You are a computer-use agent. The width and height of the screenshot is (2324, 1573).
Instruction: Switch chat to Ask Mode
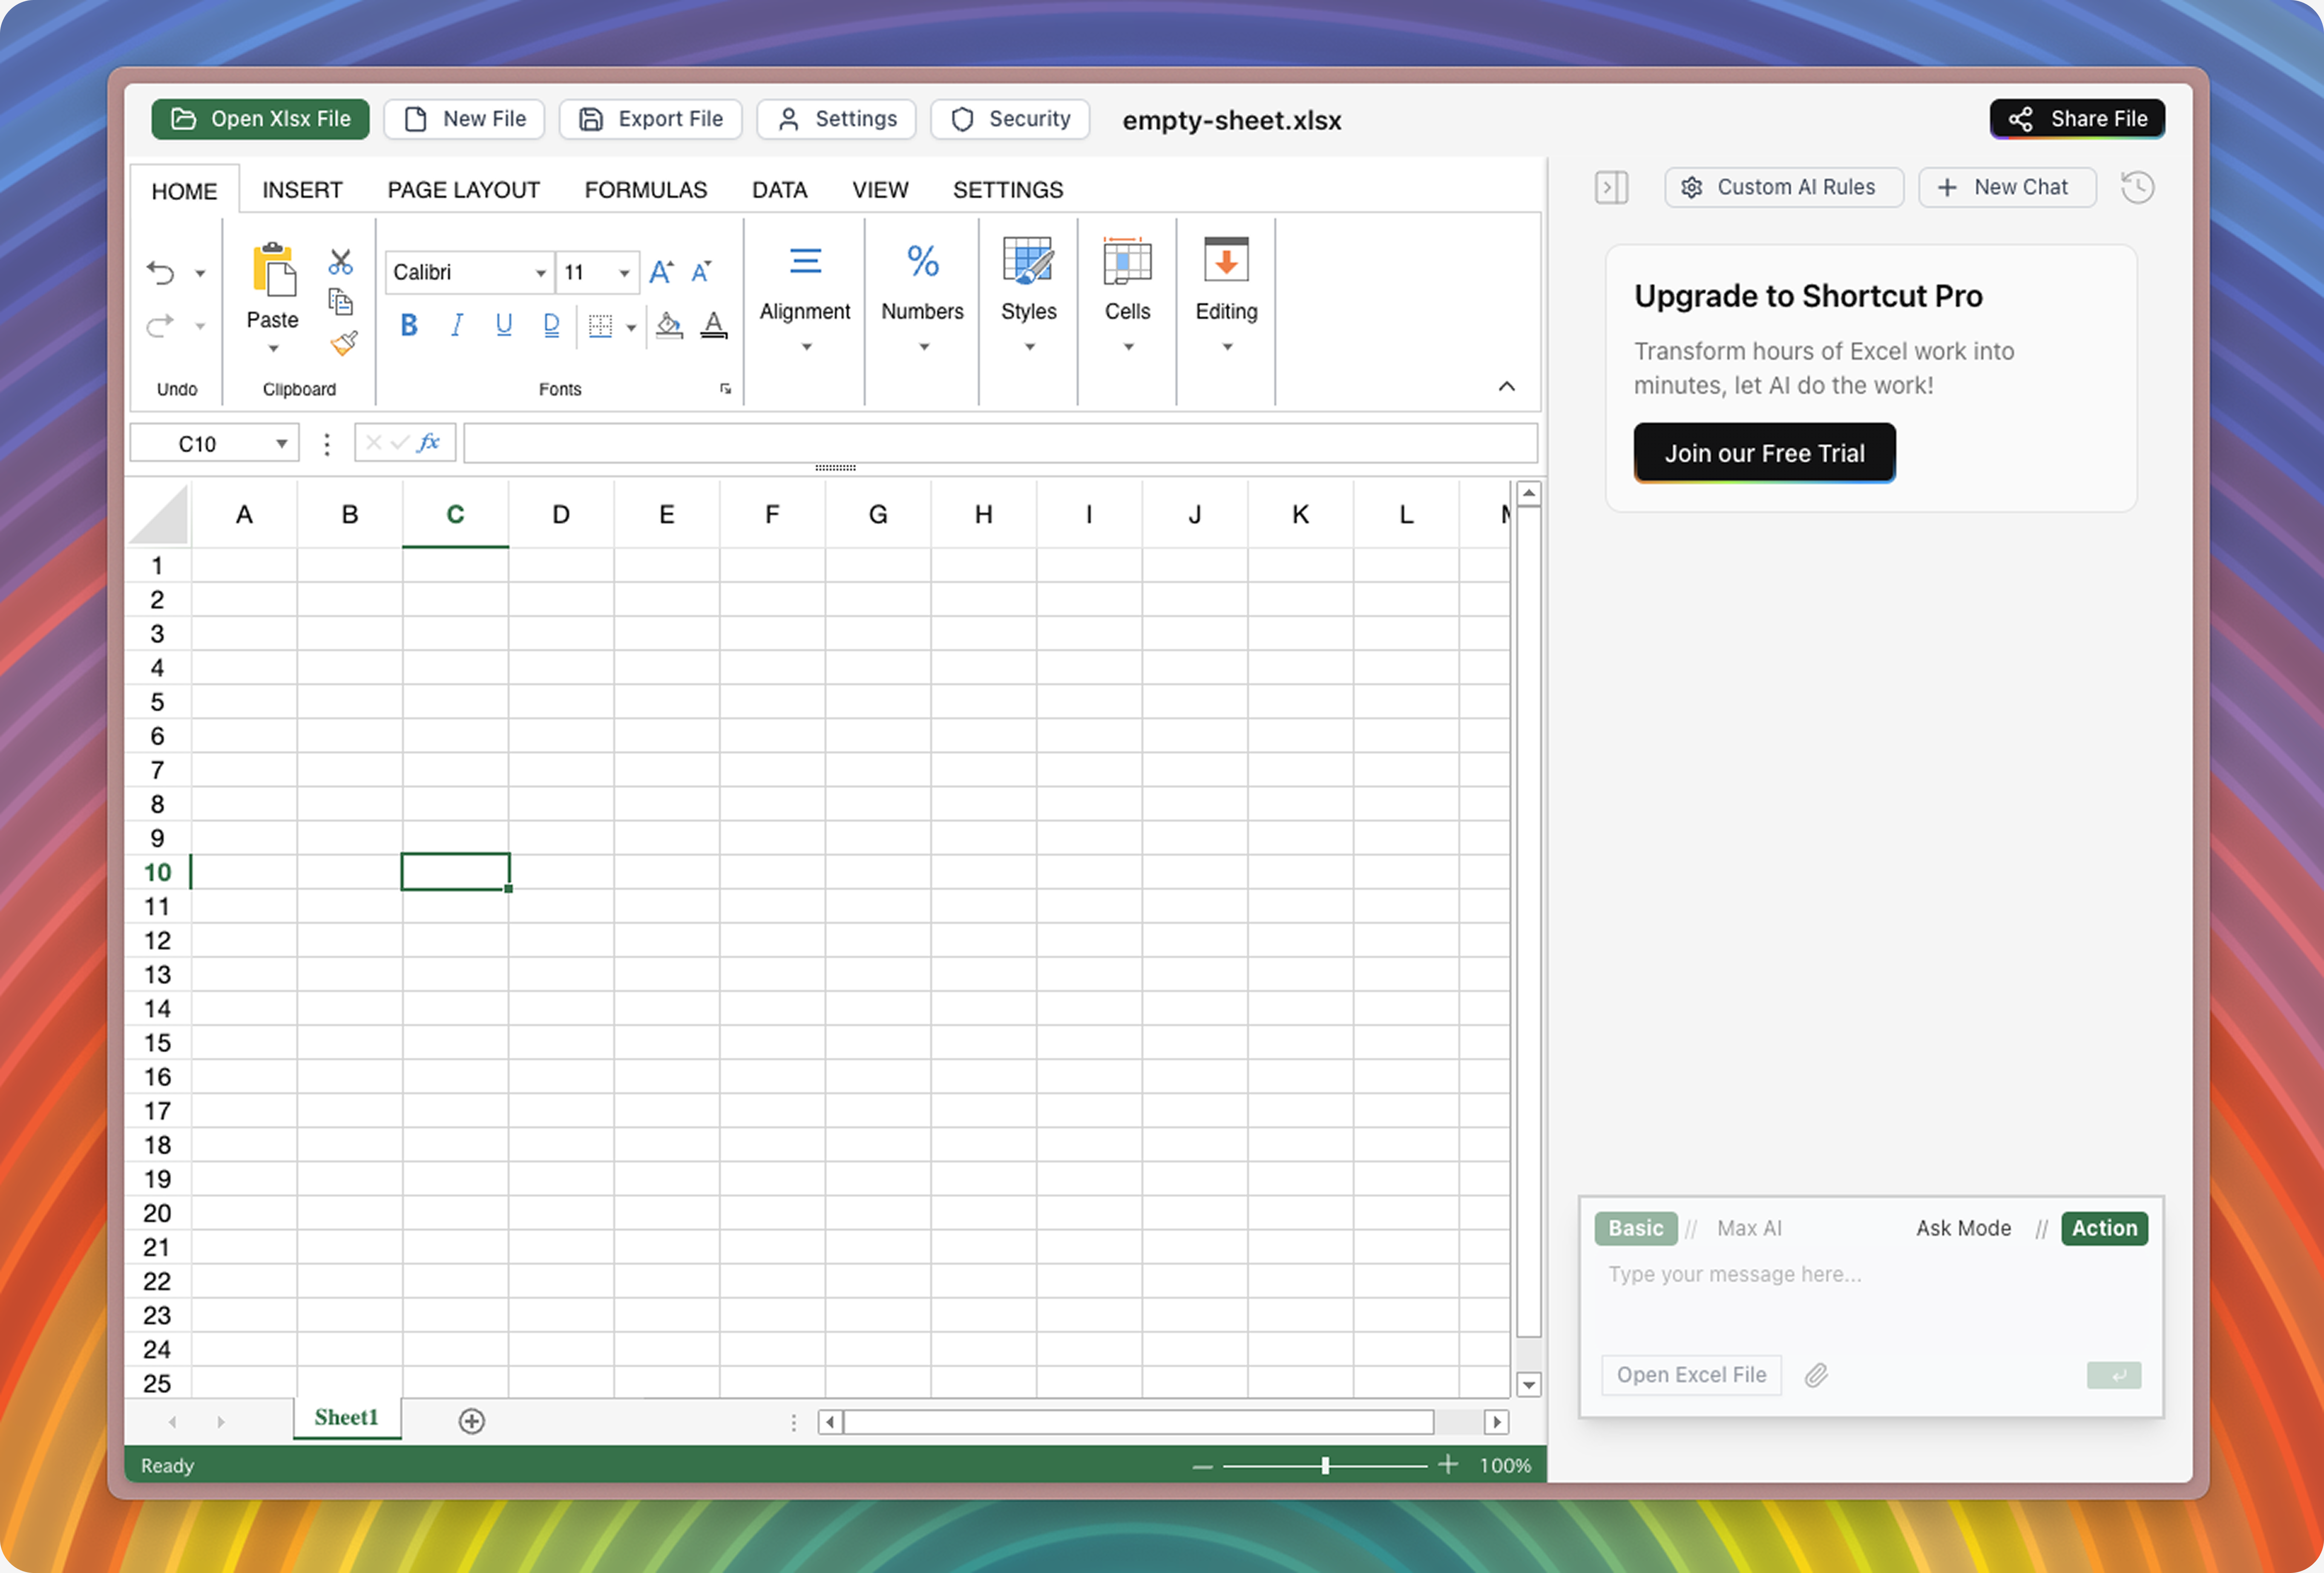coord(1962,1228)
